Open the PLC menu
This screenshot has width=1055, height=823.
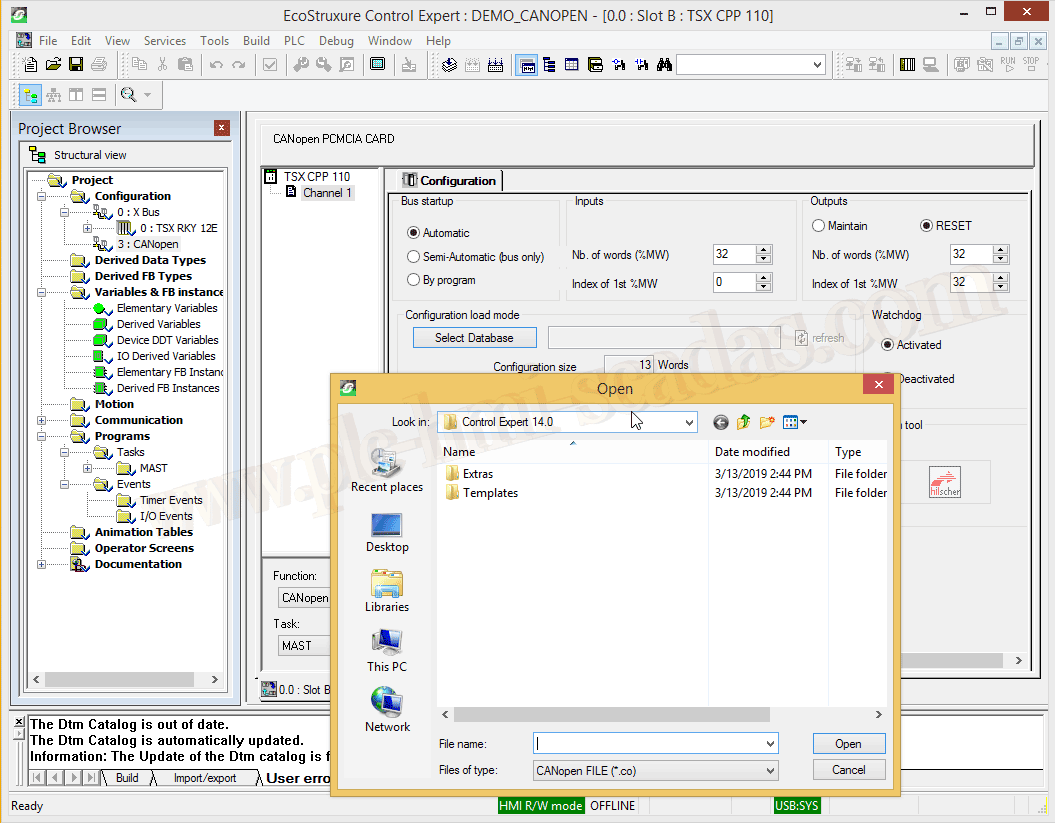coord(294,41)
